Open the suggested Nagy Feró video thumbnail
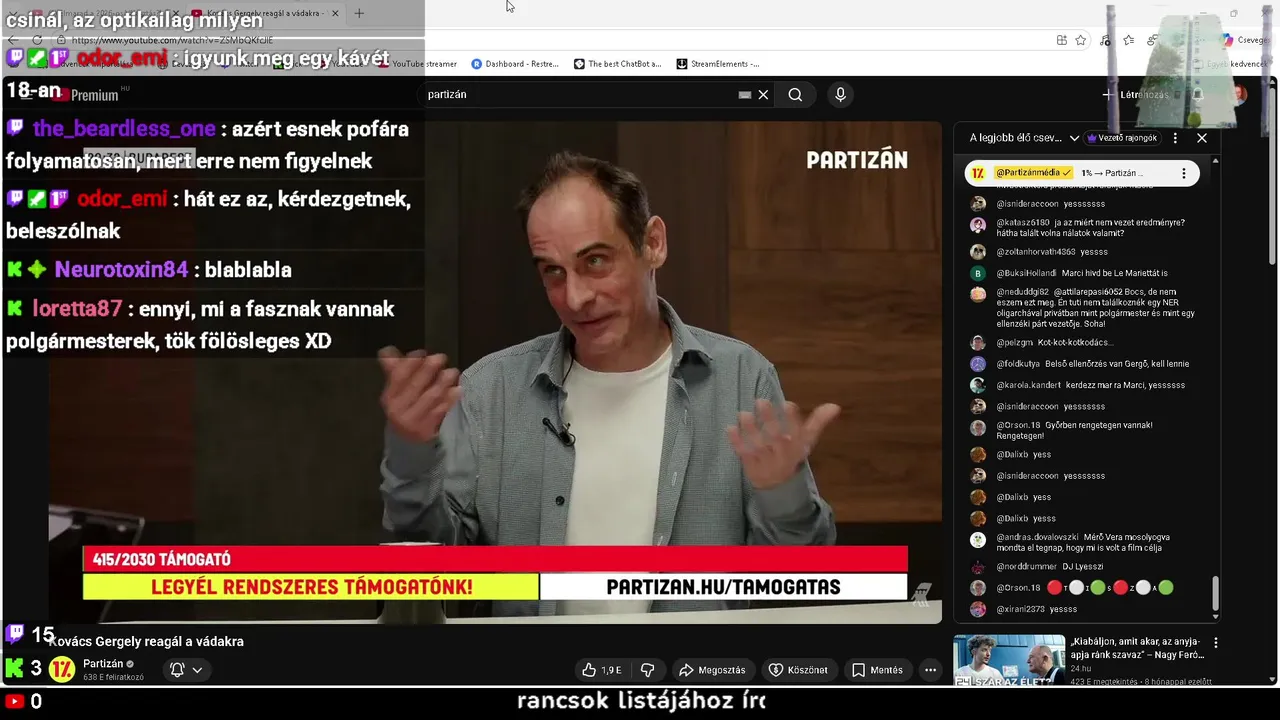 1009,660
